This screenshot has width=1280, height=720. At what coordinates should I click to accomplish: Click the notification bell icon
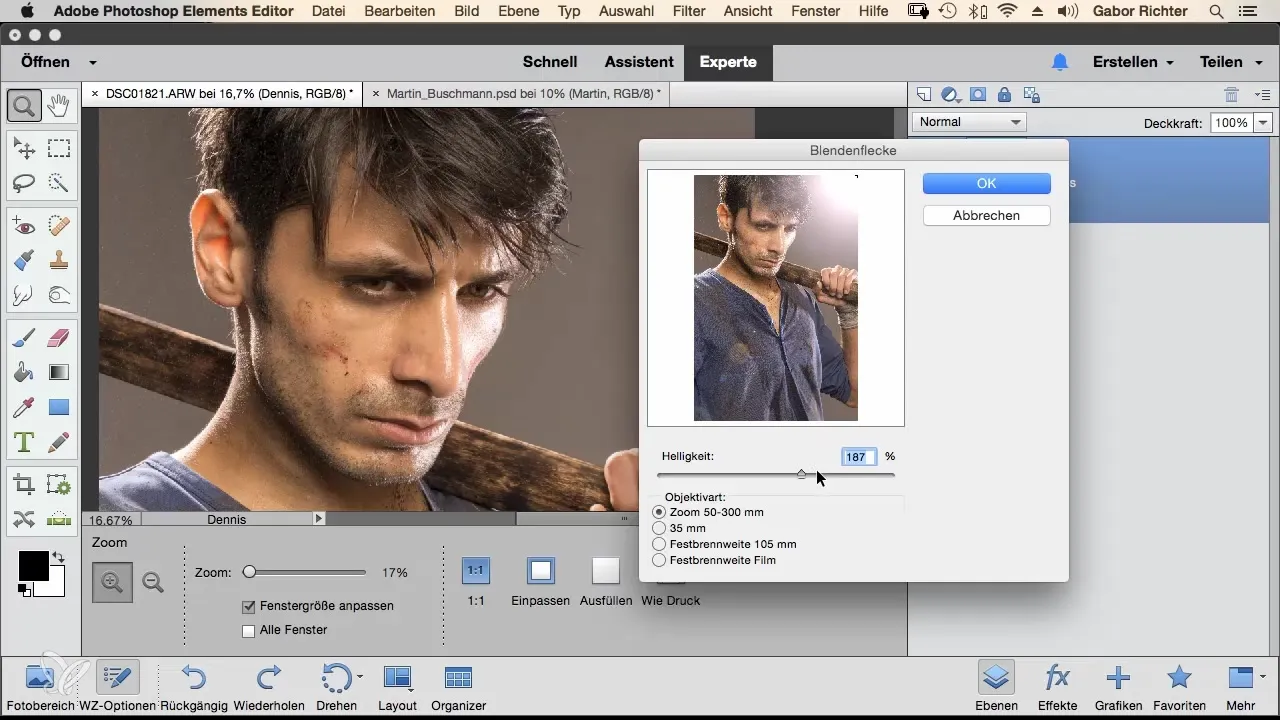point(1060,62)
